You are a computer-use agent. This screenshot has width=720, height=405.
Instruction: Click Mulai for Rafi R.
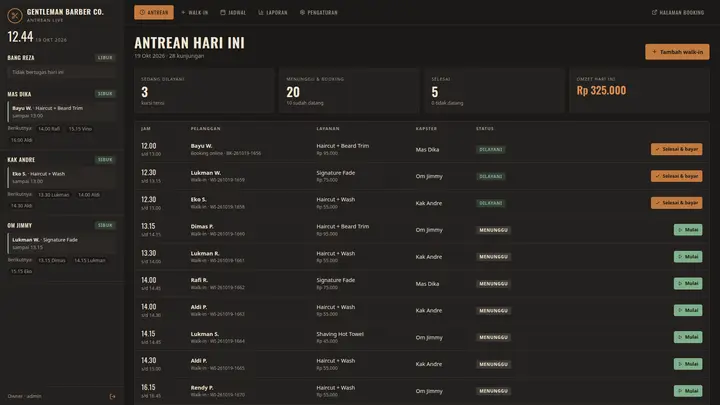click(688, 283)
